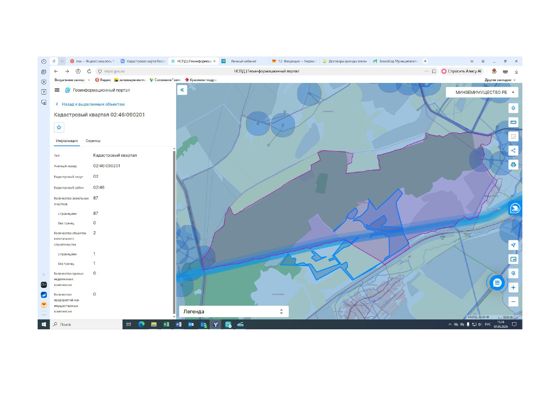Click the navigation arrow map tool
This screenshot has width=560, height=396.
click(x=513, y=245)
